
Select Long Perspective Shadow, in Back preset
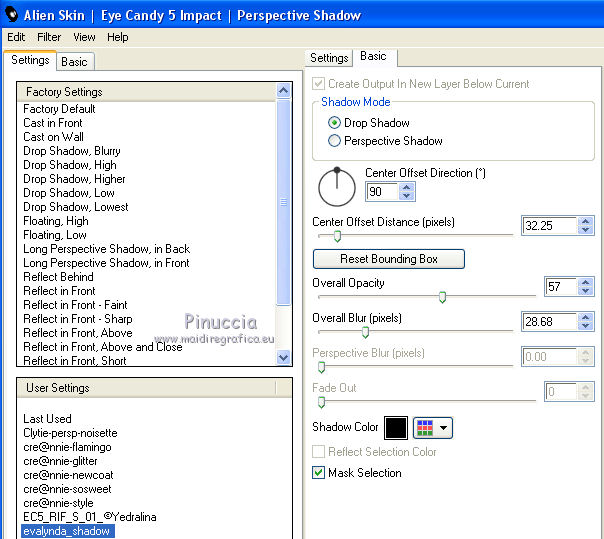[x=106, y=249]
